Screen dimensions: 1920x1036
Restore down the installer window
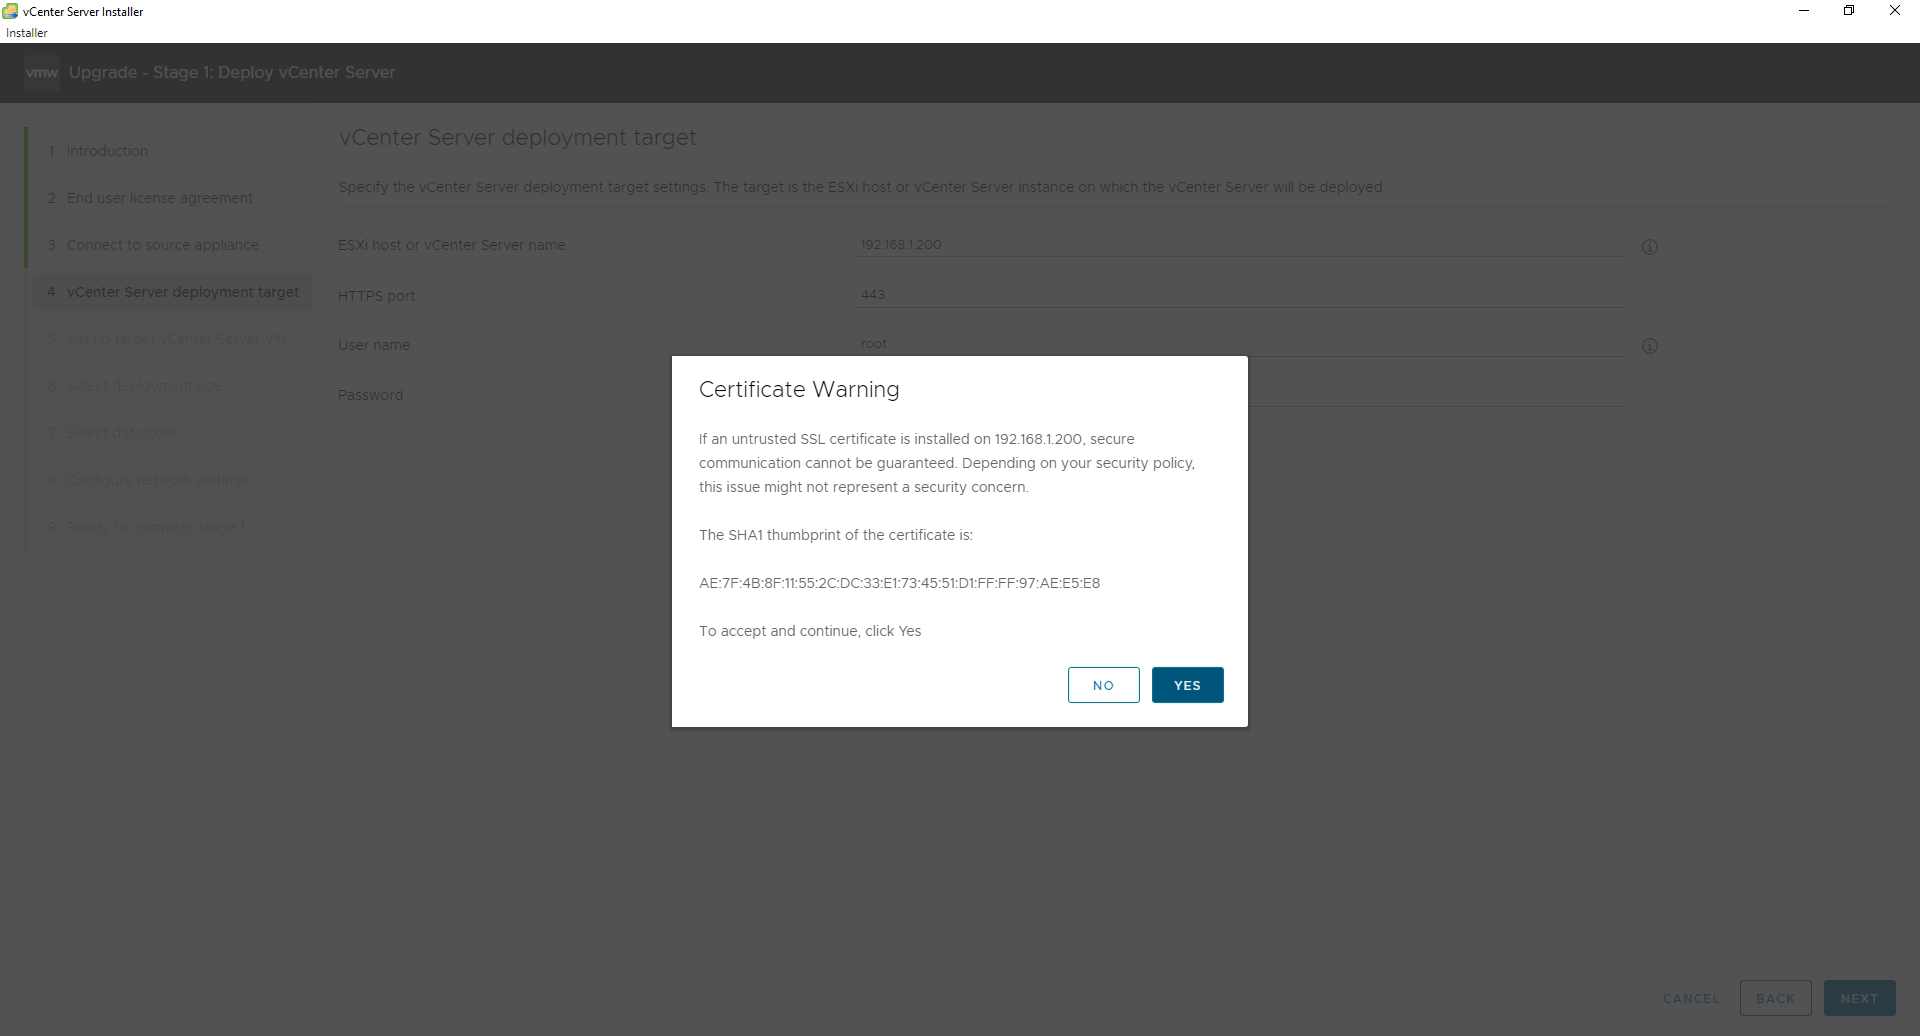click(1849, 11)
